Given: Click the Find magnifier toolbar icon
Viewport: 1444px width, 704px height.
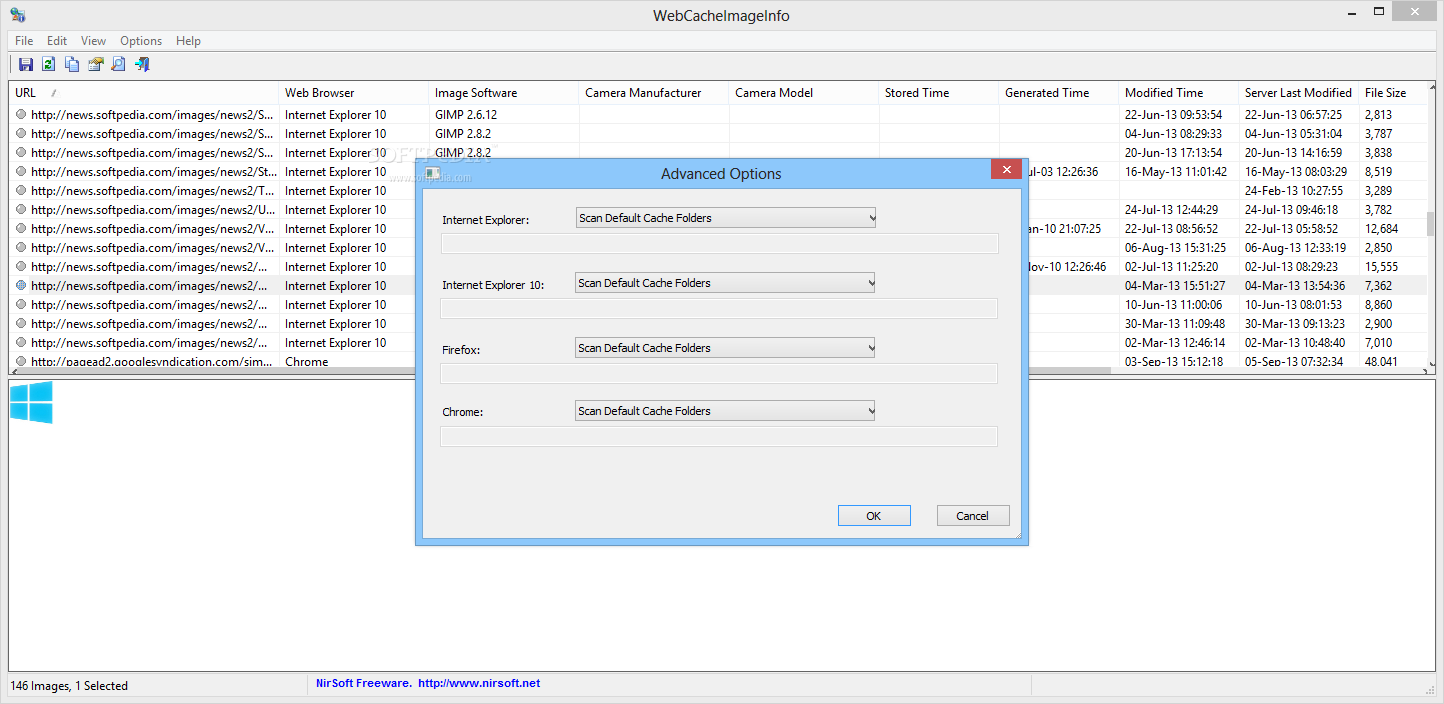Looking at the screenshot, I should coord(118,65).
